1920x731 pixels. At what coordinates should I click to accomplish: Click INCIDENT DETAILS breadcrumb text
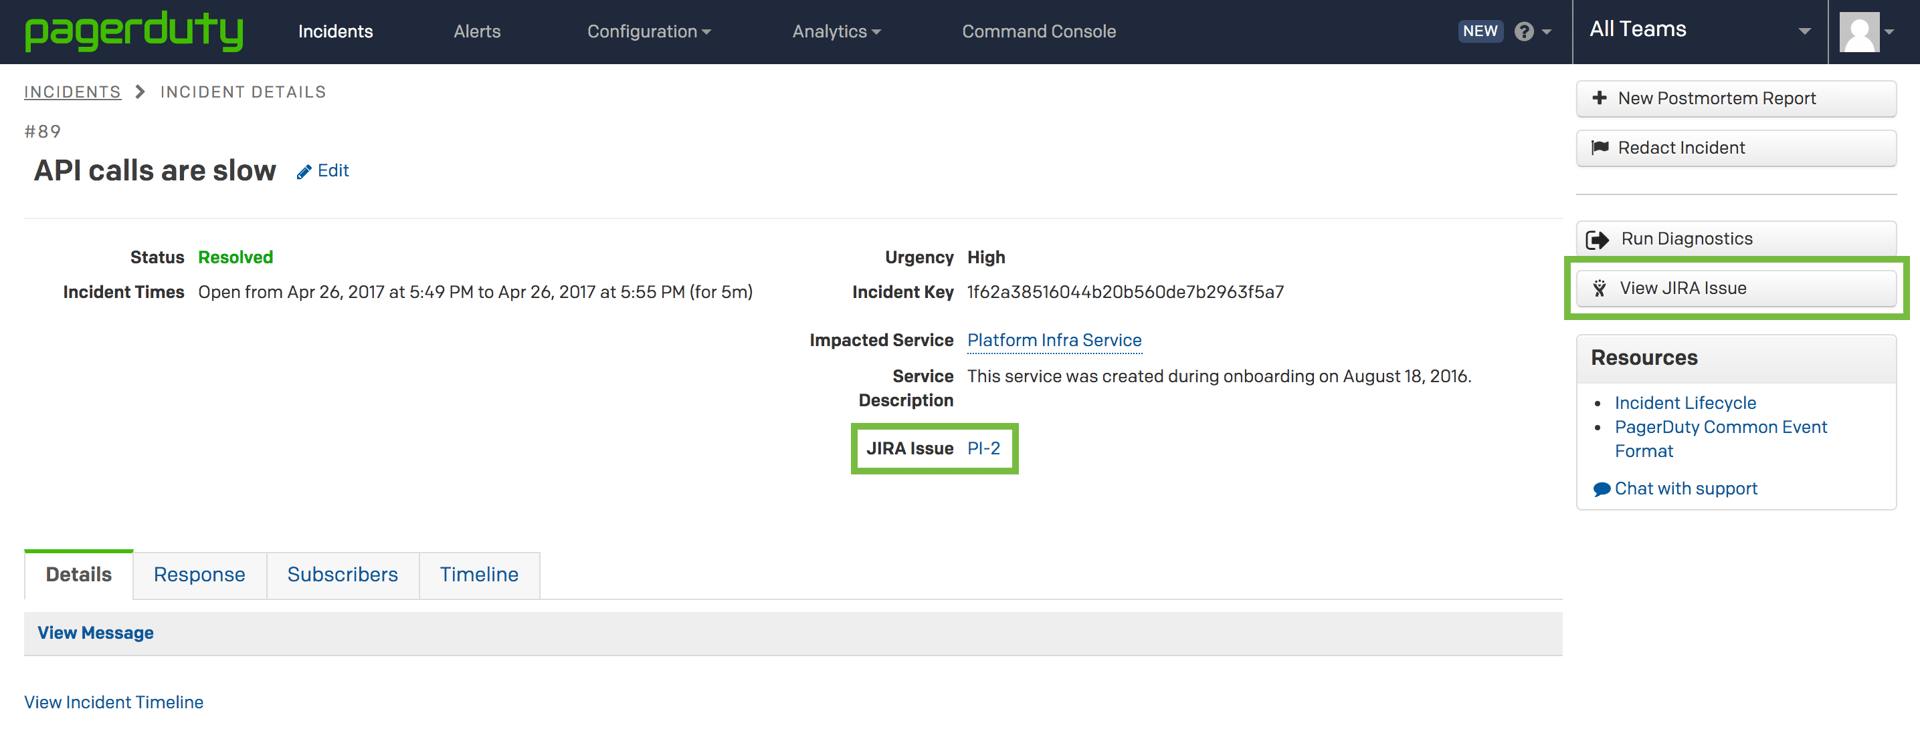[x=243, y=92]
